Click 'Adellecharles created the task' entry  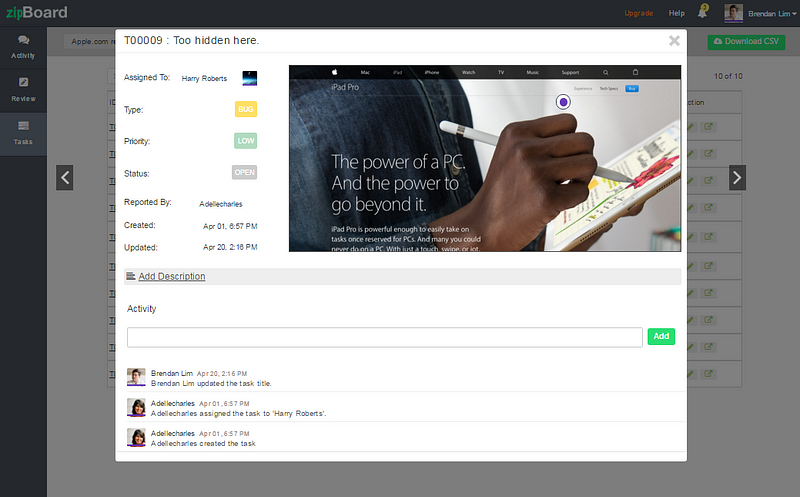(203, 443)
